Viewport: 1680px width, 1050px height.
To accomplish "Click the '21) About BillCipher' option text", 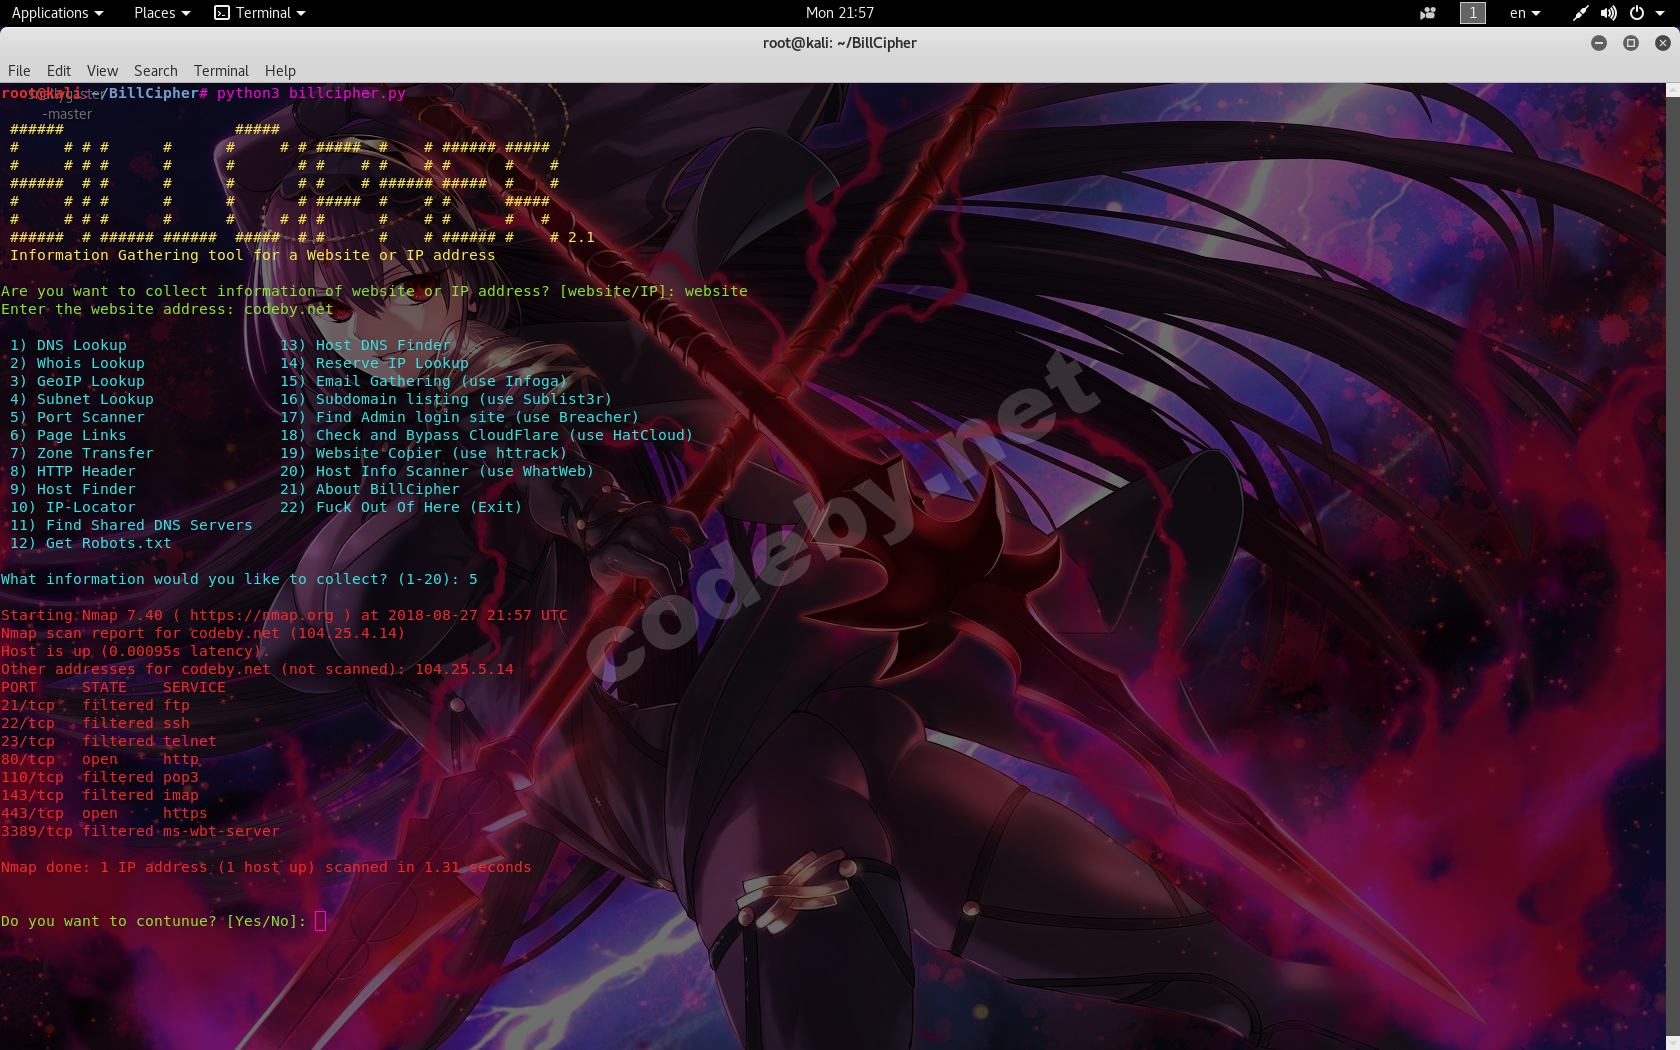I will [x=370, y=489].
